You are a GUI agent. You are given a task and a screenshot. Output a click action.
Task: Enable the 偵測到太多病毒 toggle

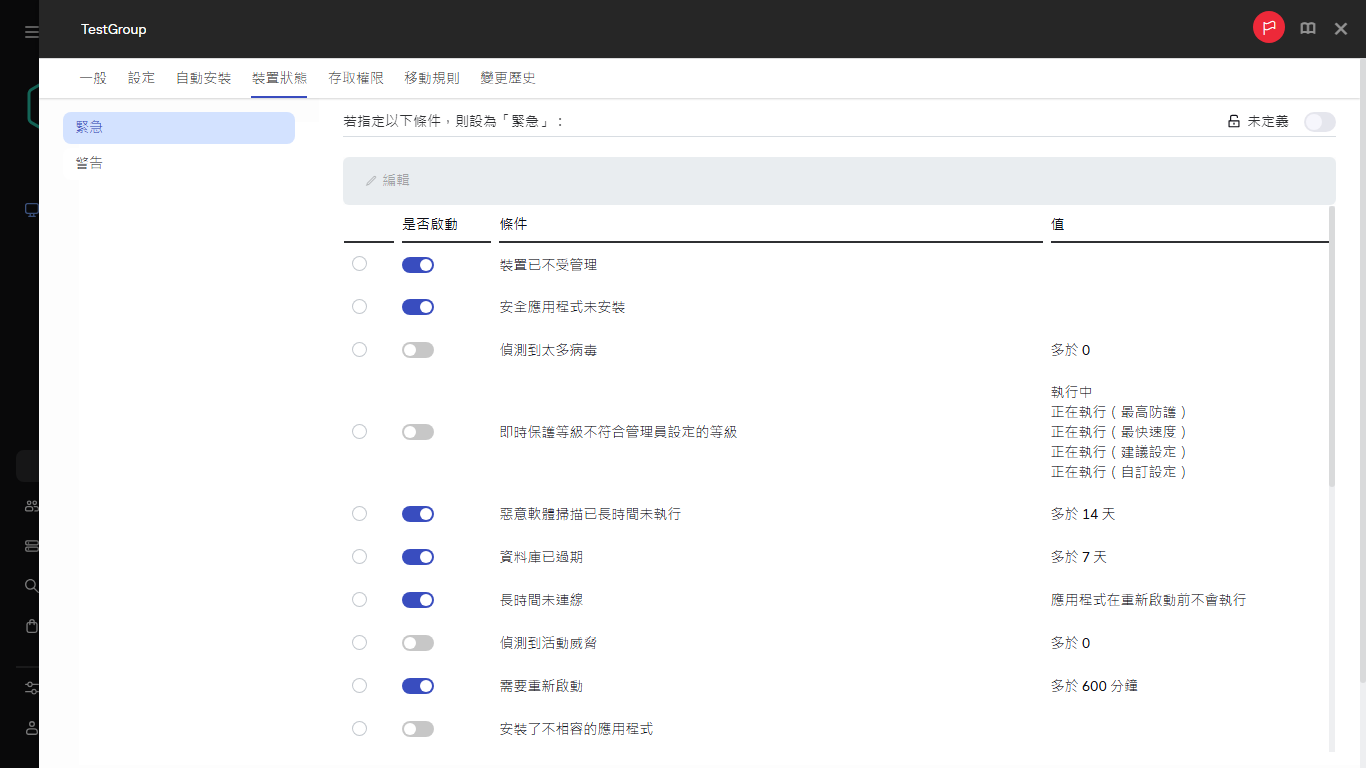[x=418, y=349]
